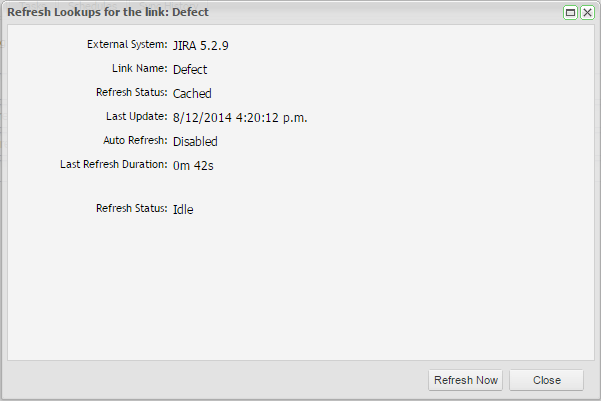Click the 'Link Name:' label
This screenshot has height=401, width=601.
tap(140, 69)
